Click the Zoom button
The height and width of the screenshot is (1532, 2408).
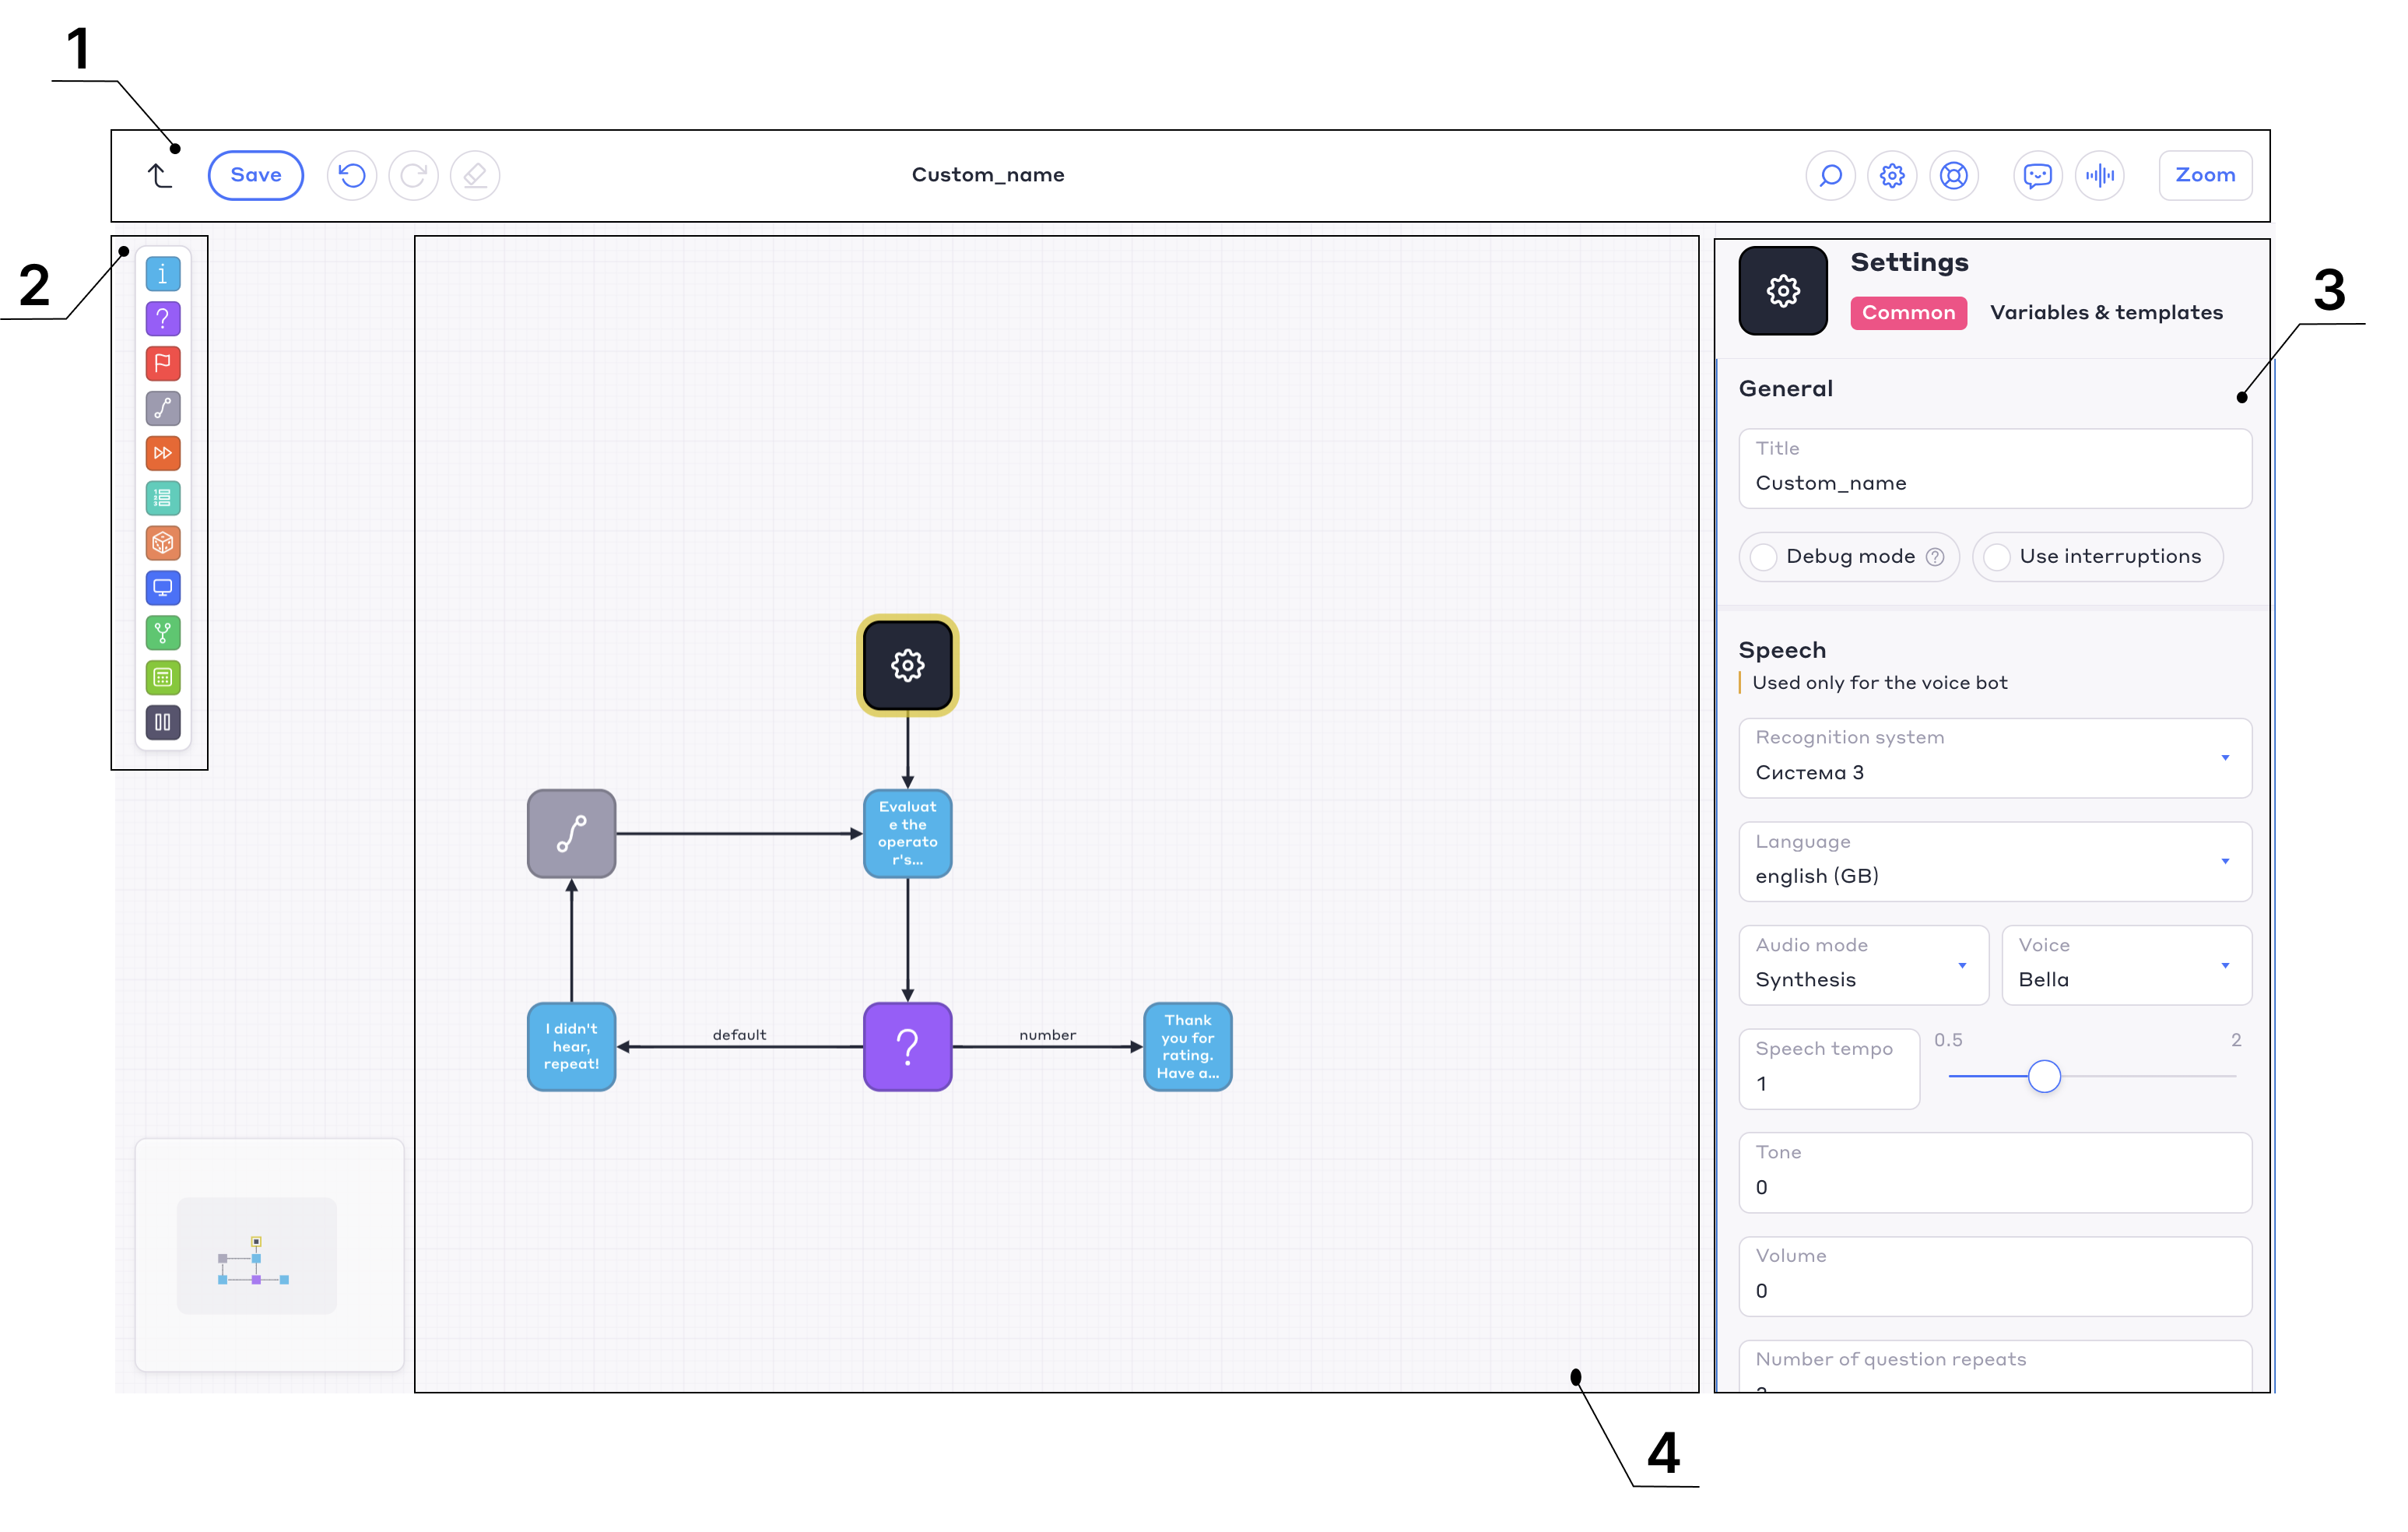(x=2204, y=176)
